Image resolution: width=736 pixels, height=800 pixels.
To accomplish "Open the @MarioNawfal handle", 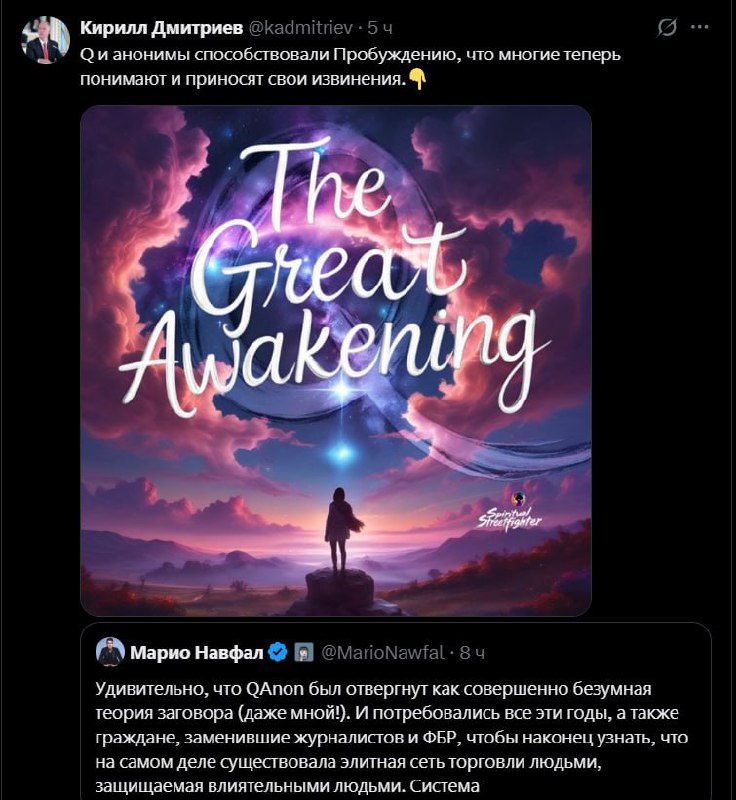I will tap(383, 653).
